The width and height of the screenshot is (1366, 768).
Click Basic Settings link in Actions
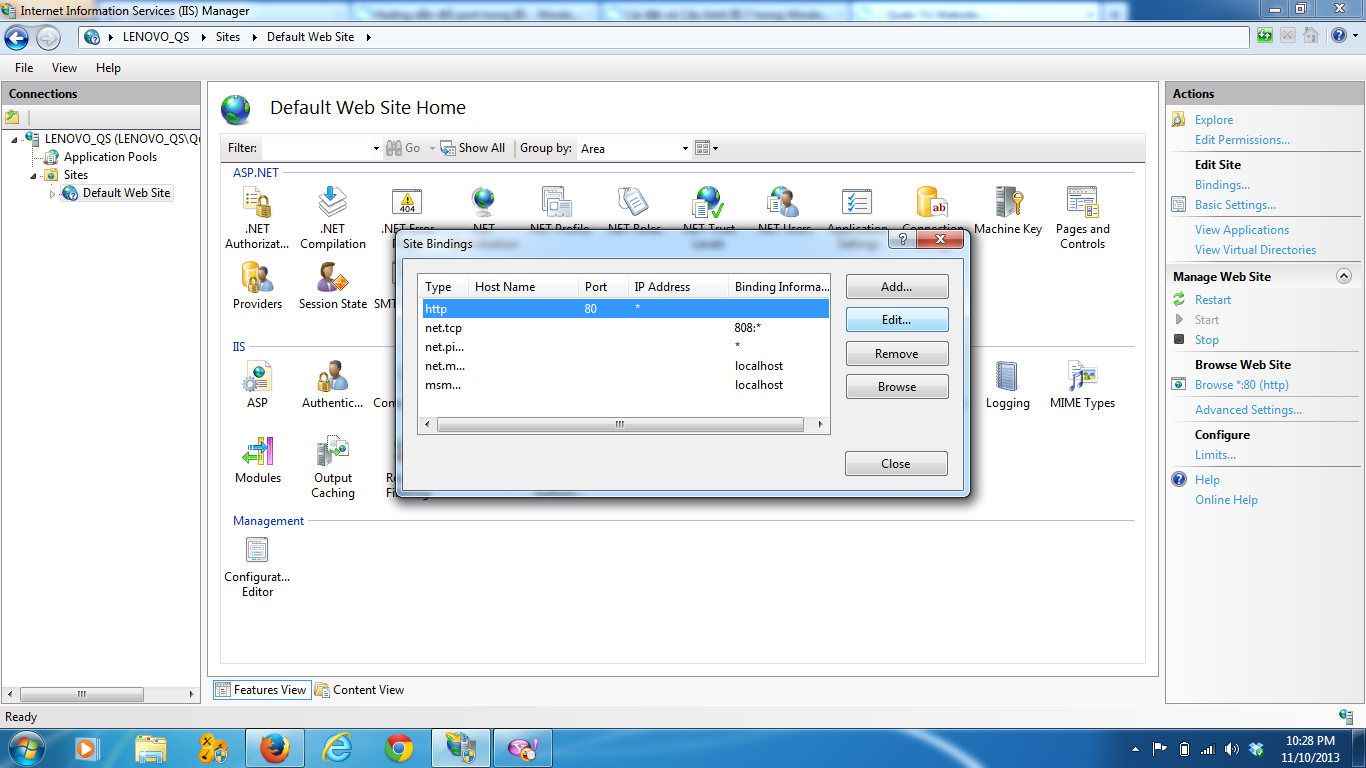pos(1235,205)
